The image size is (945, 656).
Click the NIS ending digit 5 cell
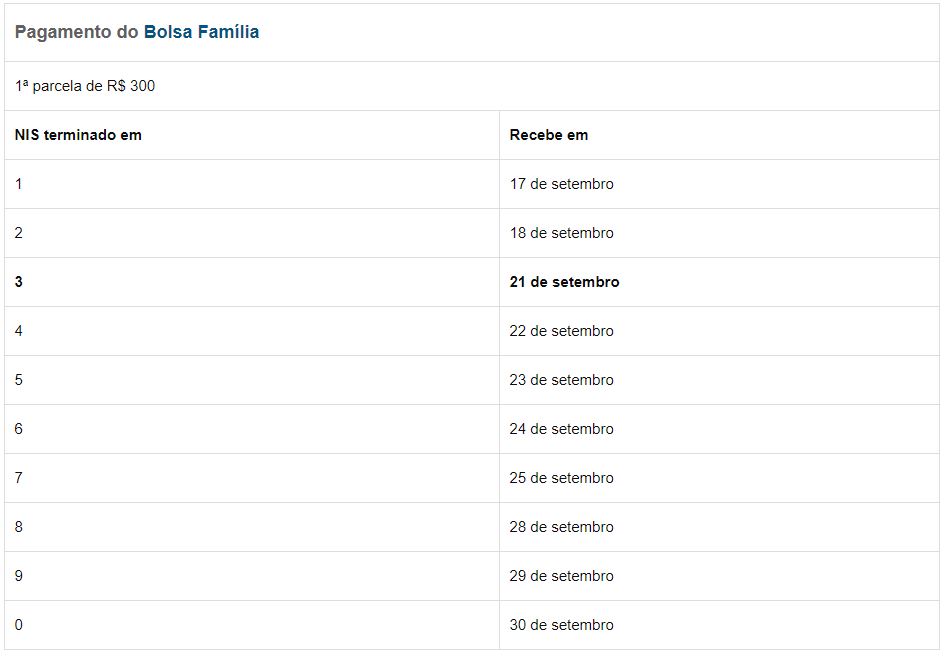252,380
